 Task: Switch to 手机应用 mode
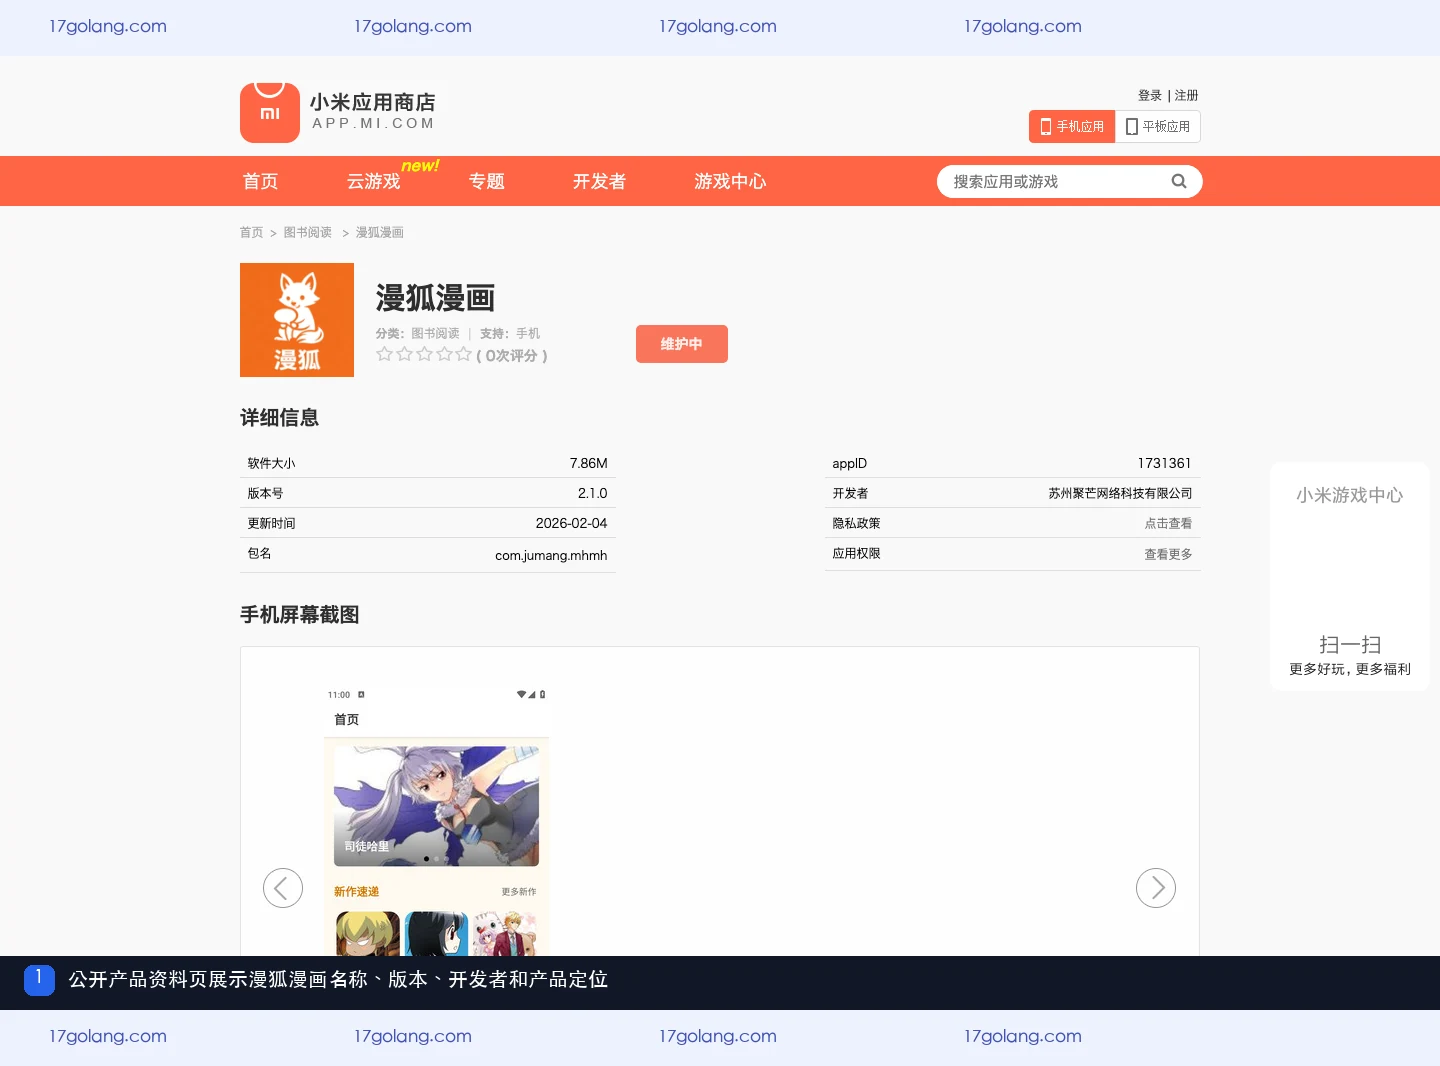point(1072,127)
